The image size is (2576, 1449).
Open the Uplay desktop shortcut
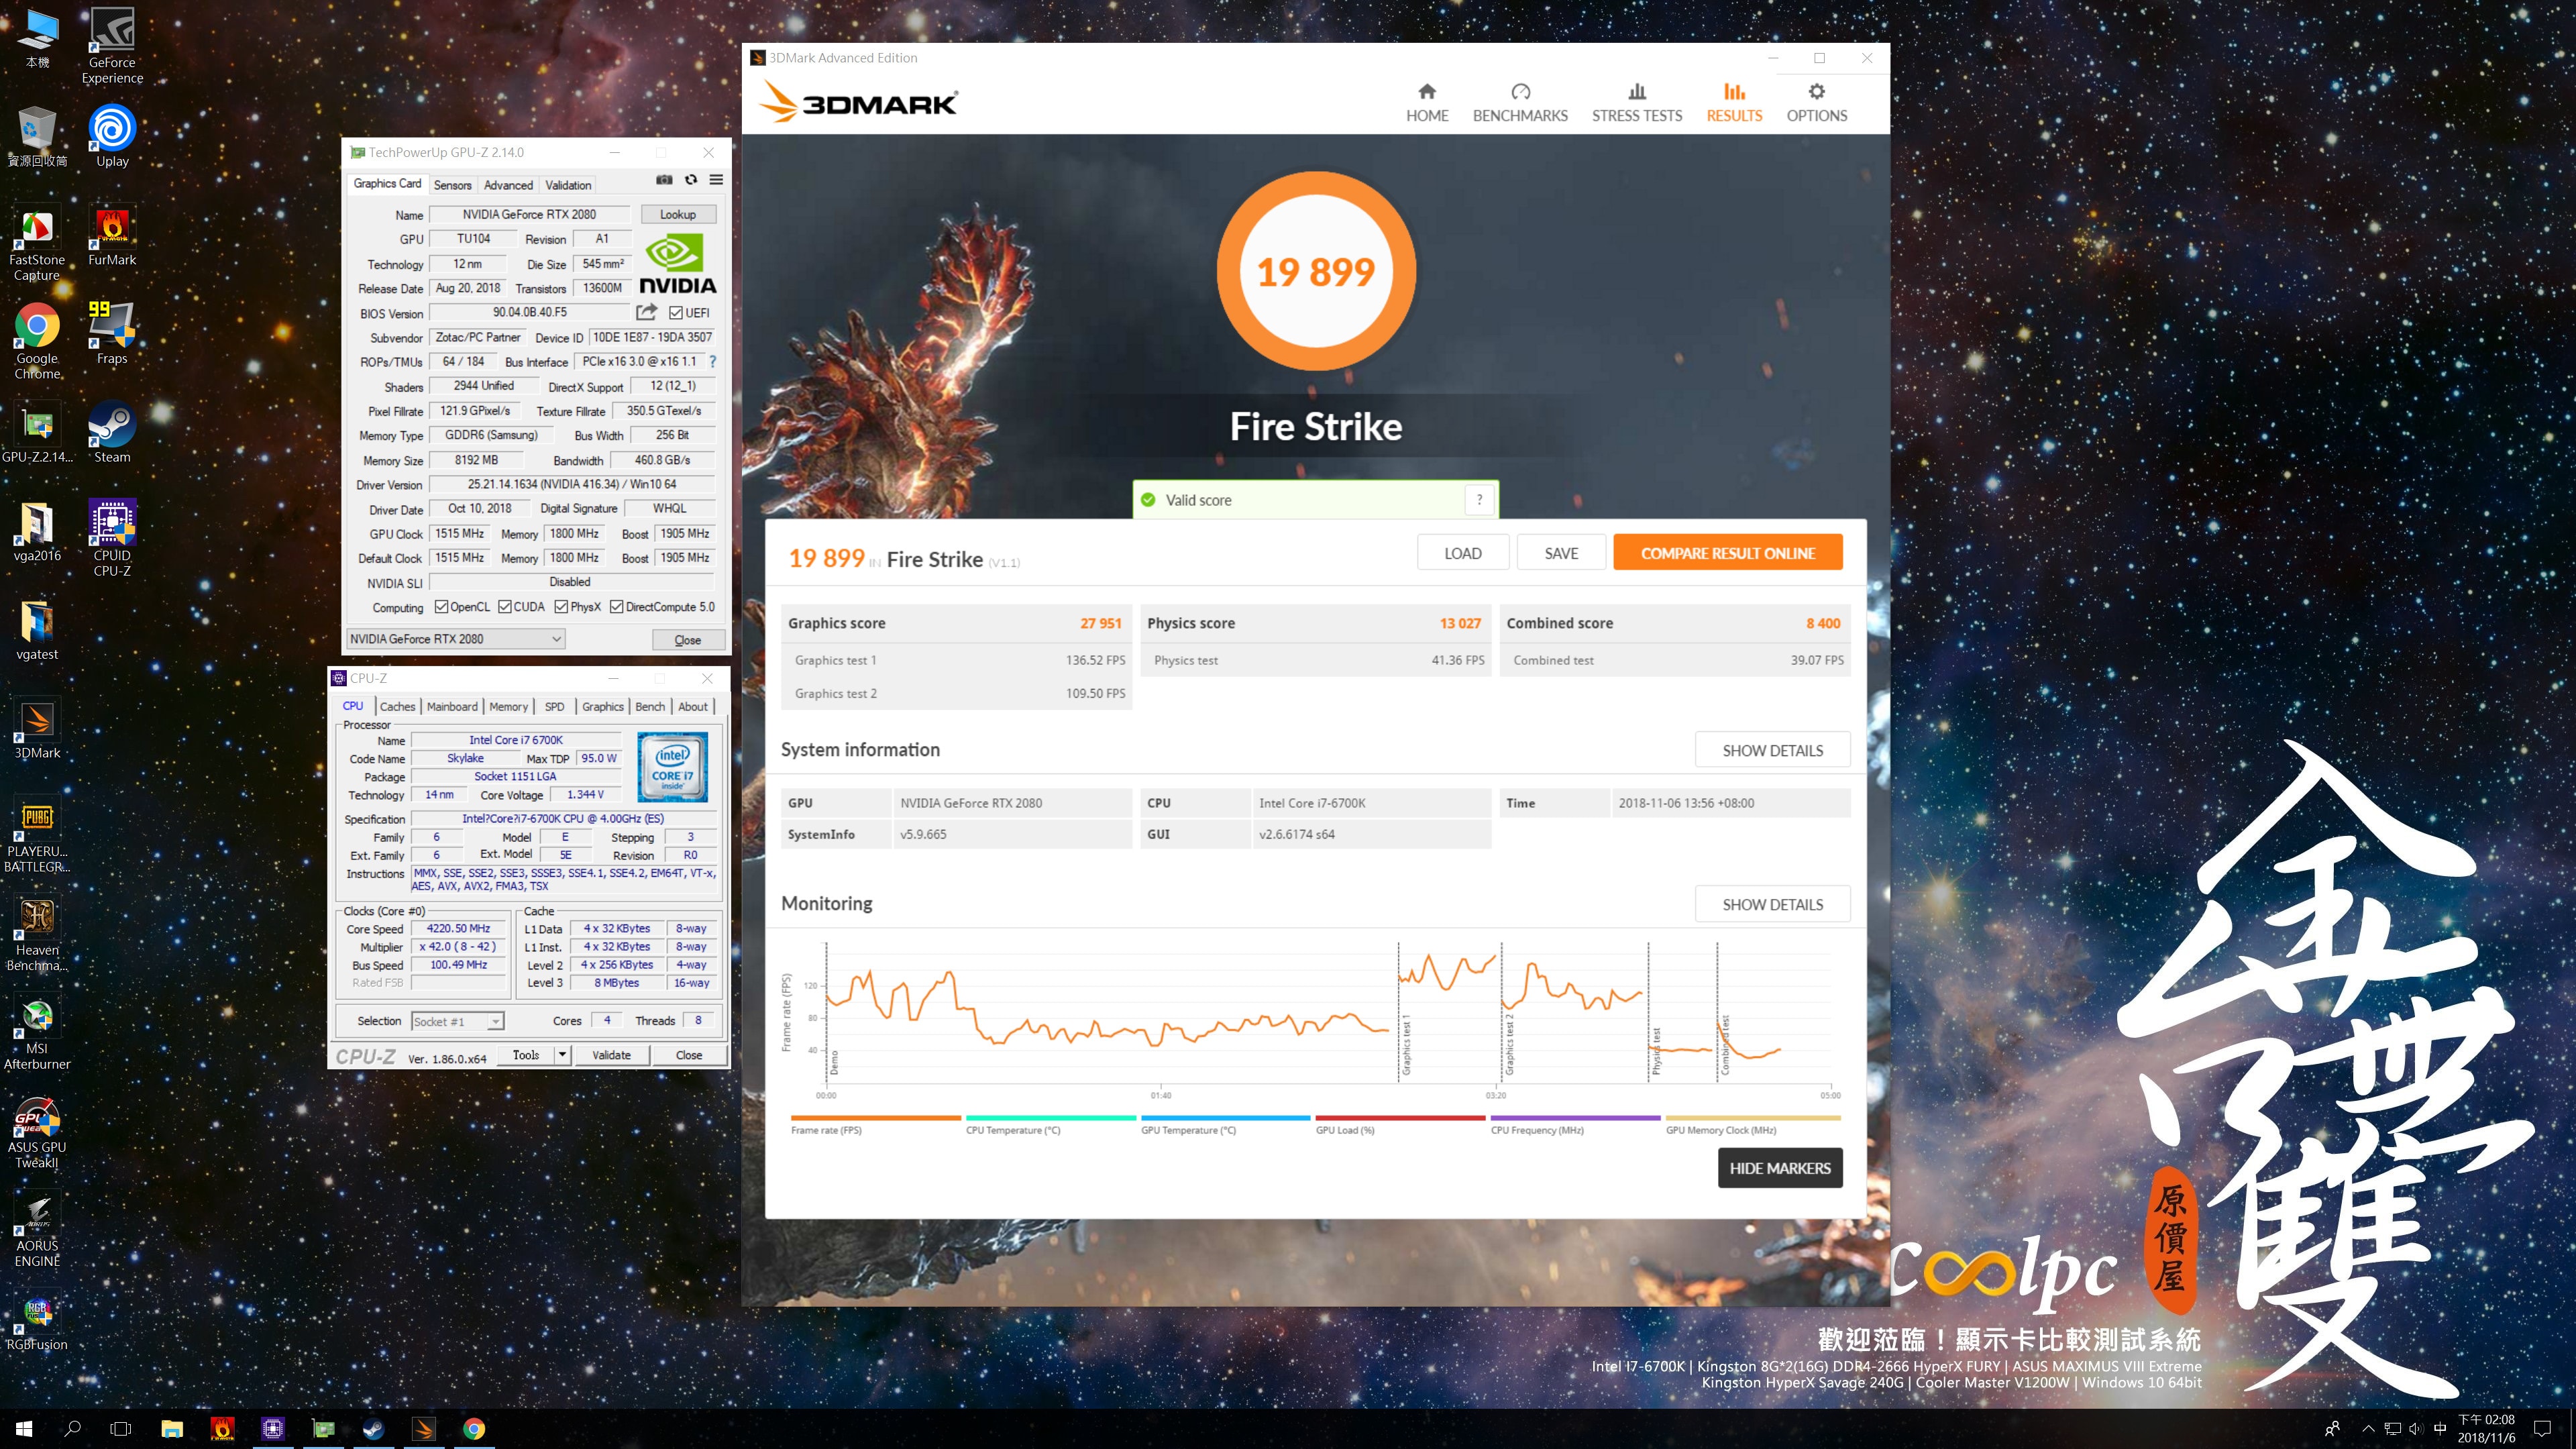[x=112, y=135]
